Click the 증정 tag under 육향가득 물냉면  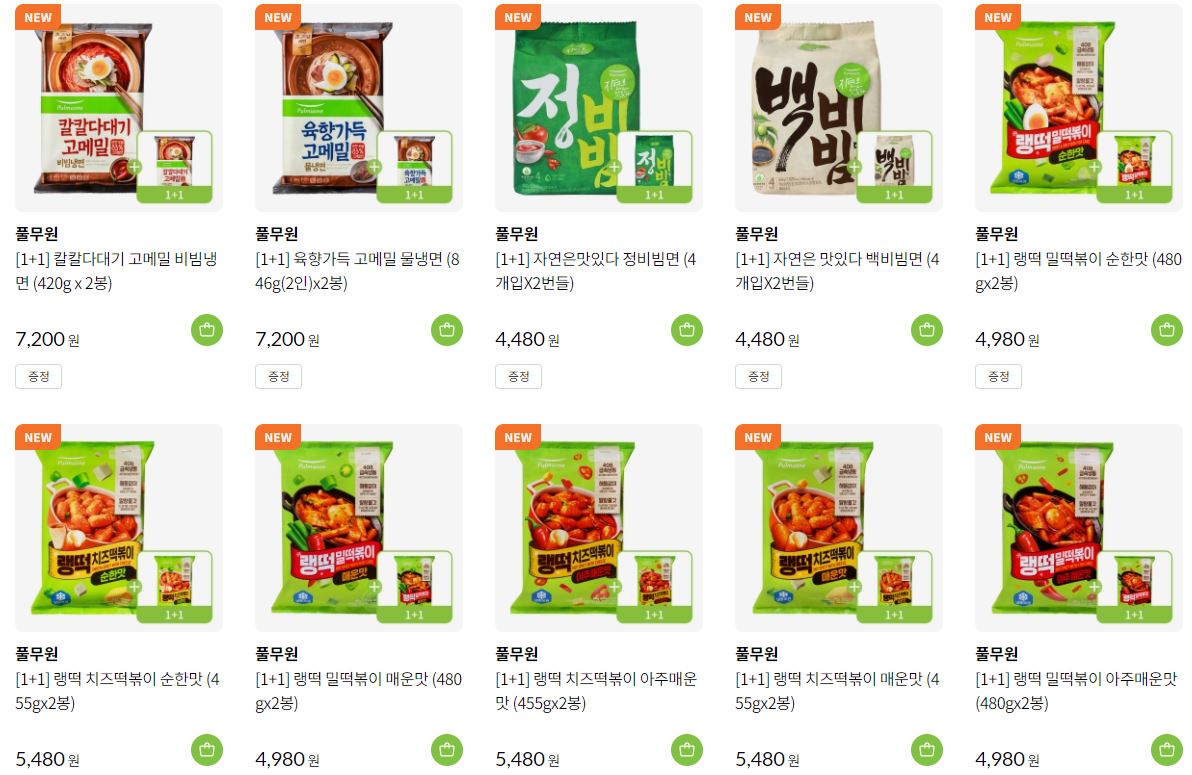point(278,376)
